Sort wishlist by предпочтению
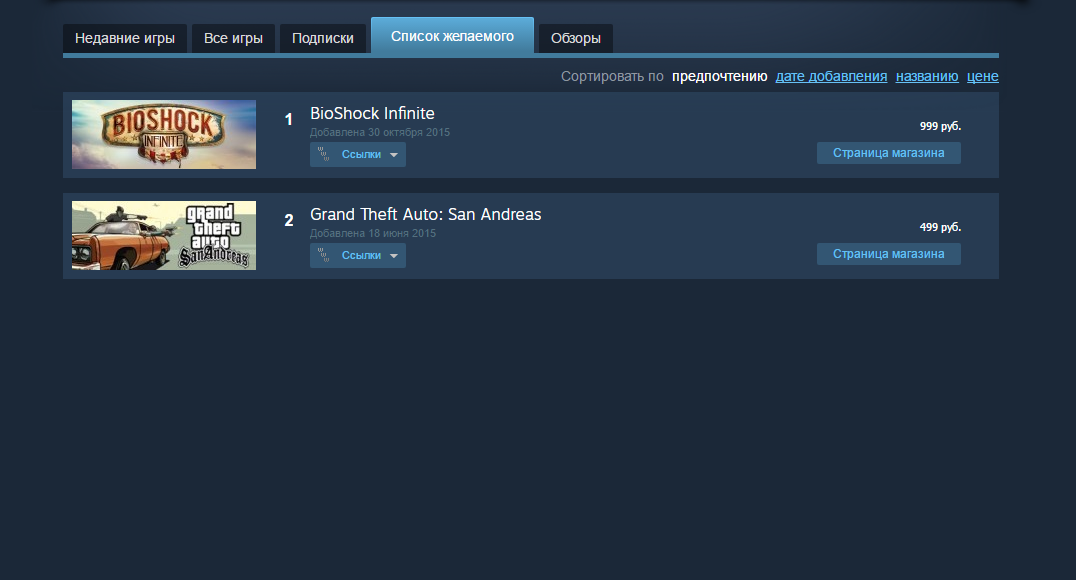Image resolution: width=1076 pixels, height=580 pixels. click(x=719, y=76)
